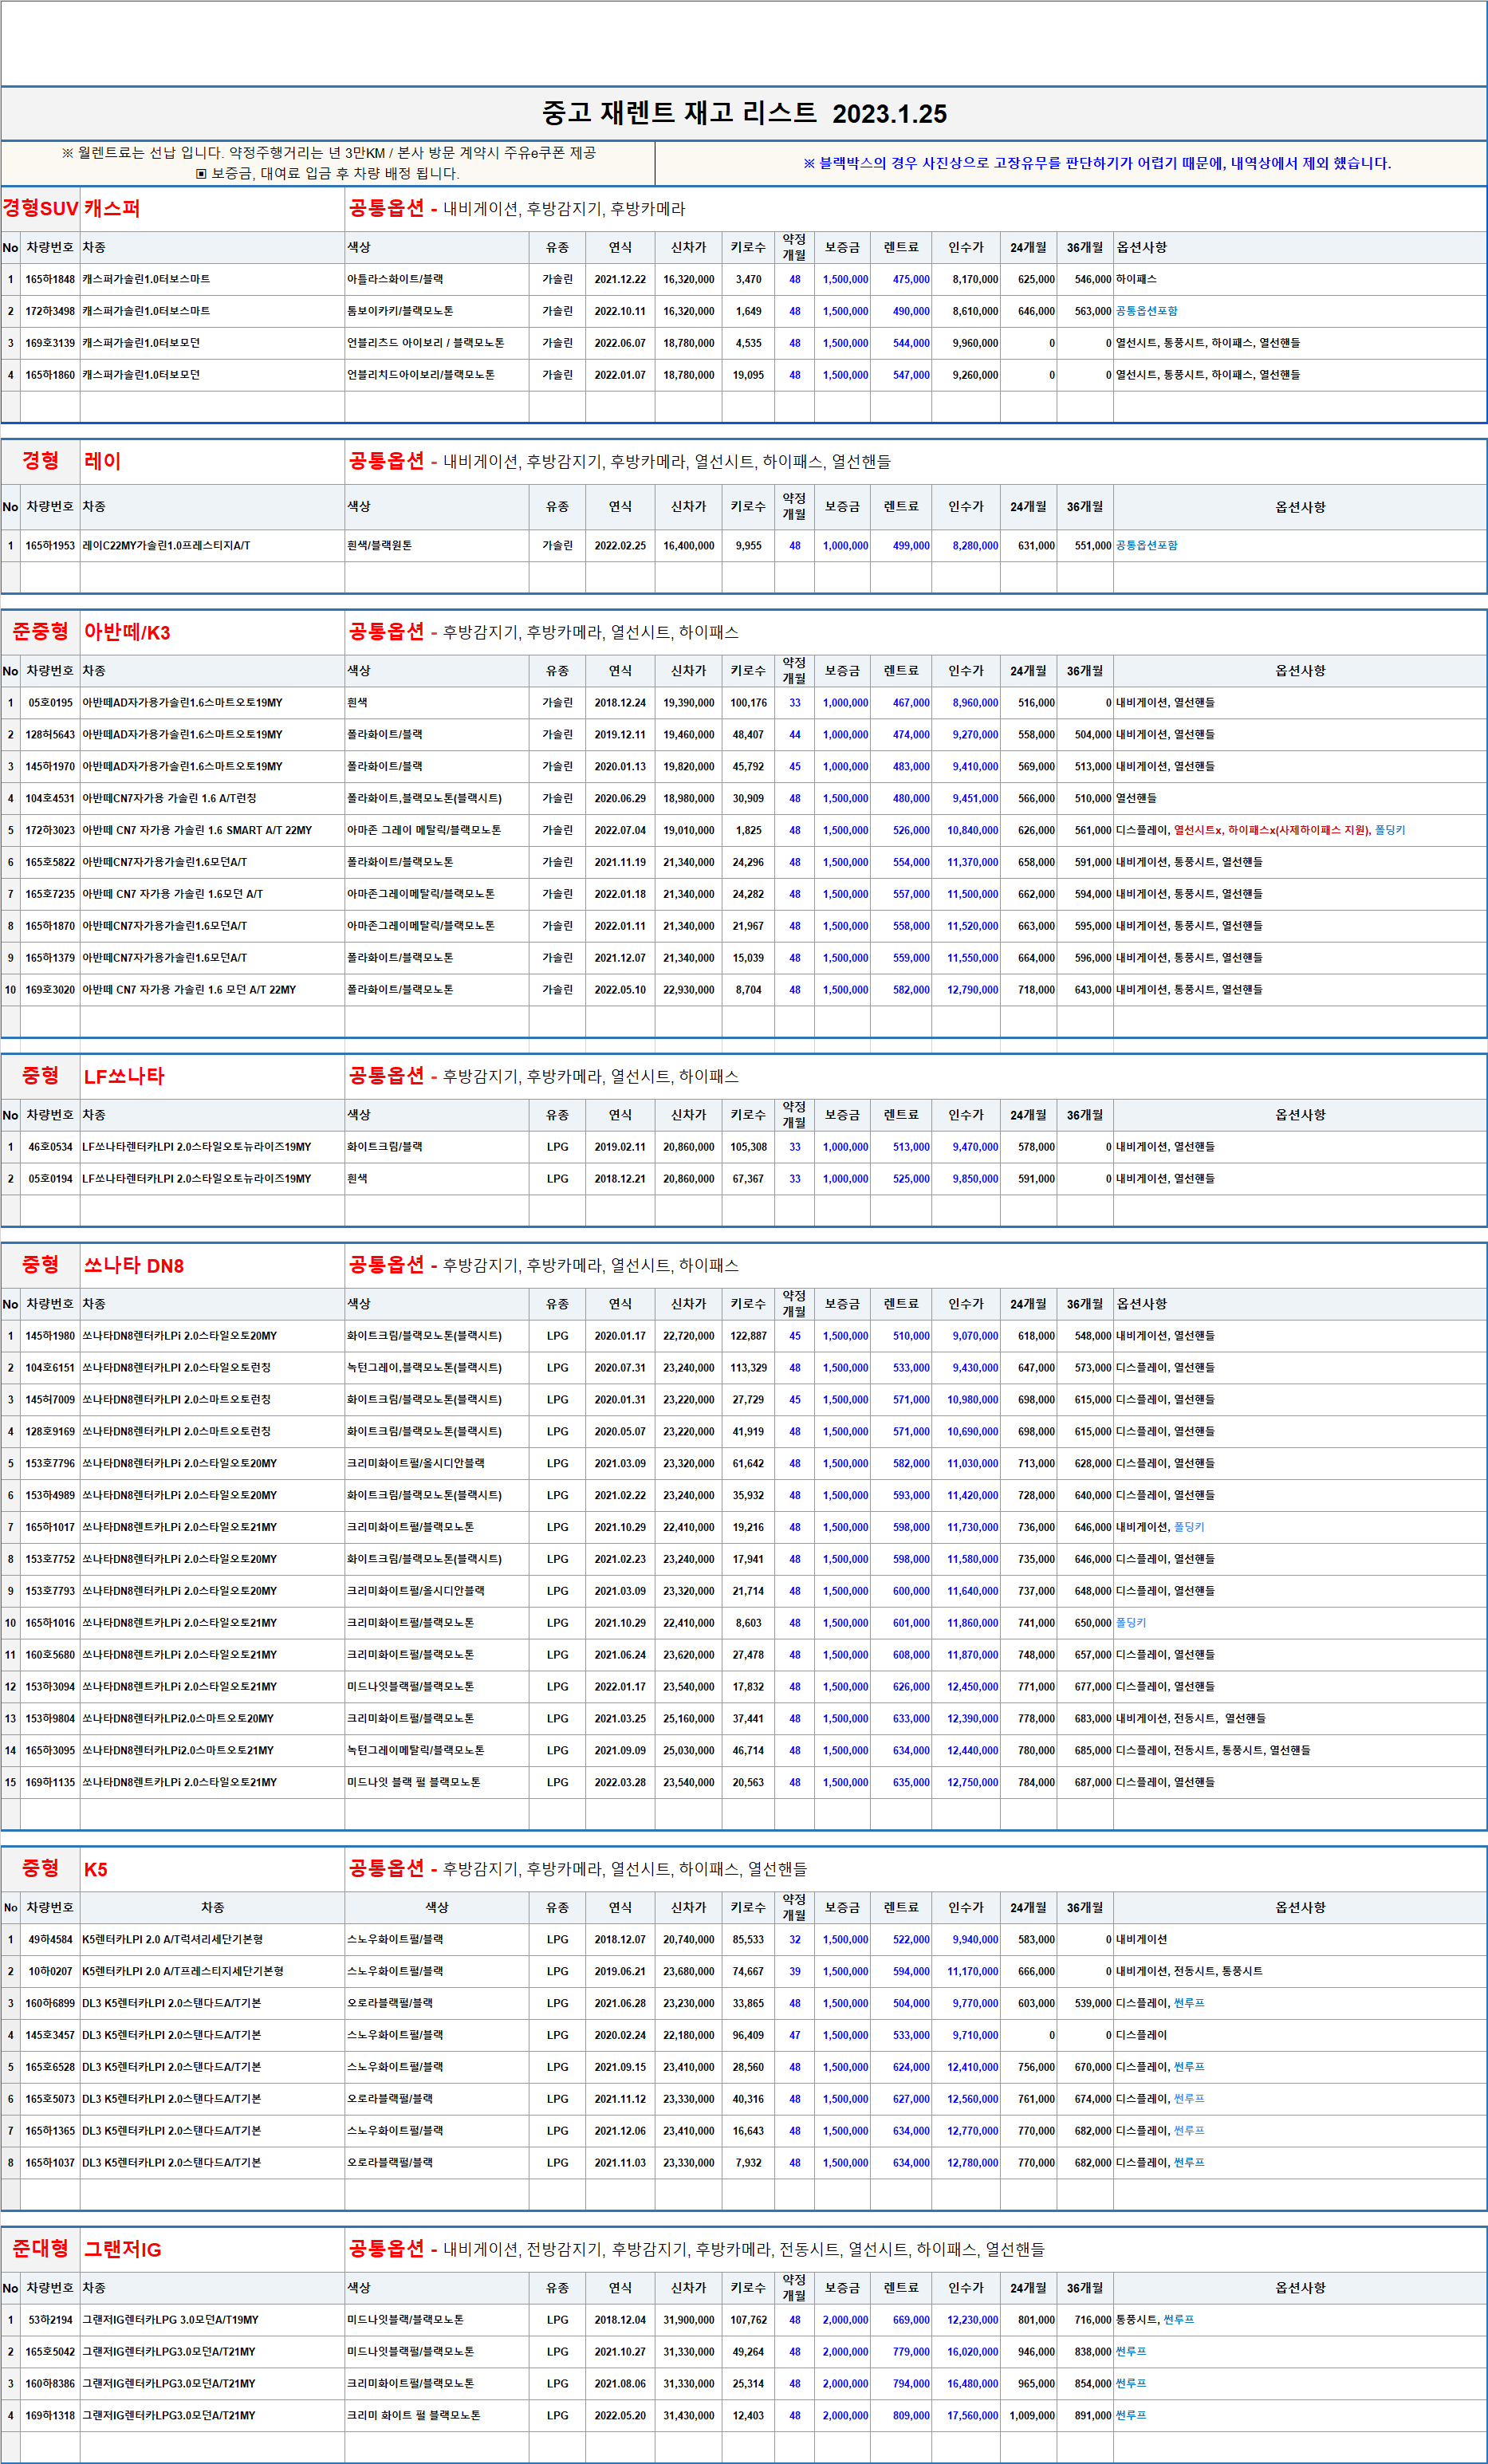Click plate number 165호5042
This screenshot has height=2464, width=1488.
50,2352
